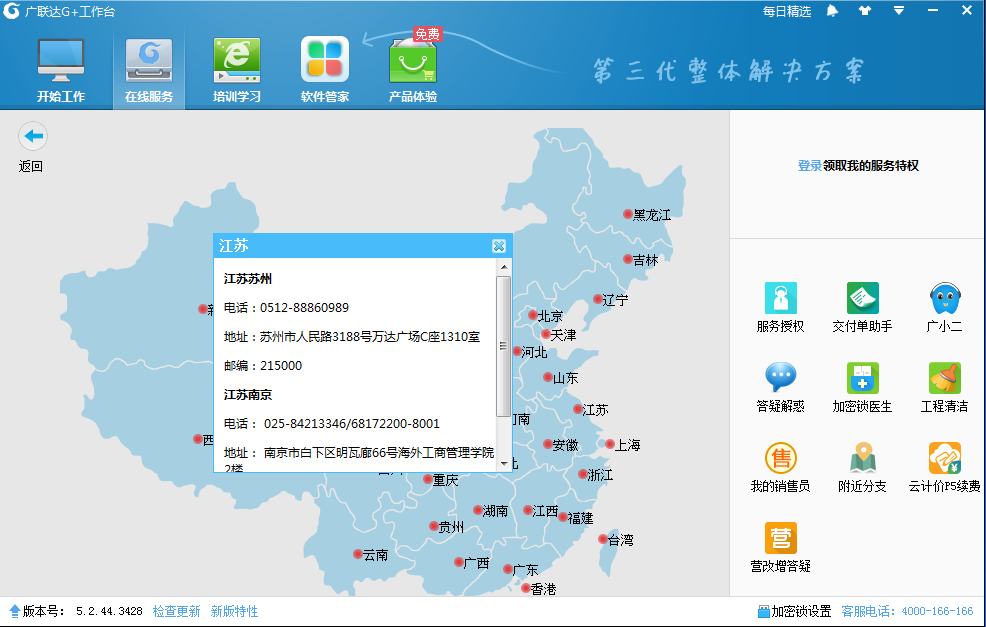Screen dimensions: 986x627
Task: Select 山东 marker on map
Action: pyautogui.click(x=548, y=377)
